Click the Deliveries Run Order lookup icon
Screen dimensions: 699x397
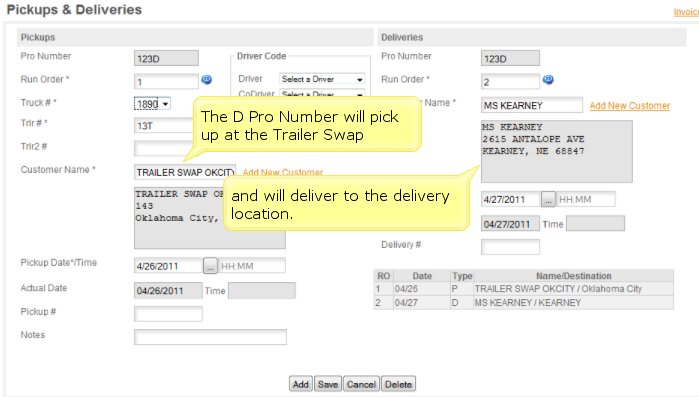pyautogui.click(x=548, y=80)
